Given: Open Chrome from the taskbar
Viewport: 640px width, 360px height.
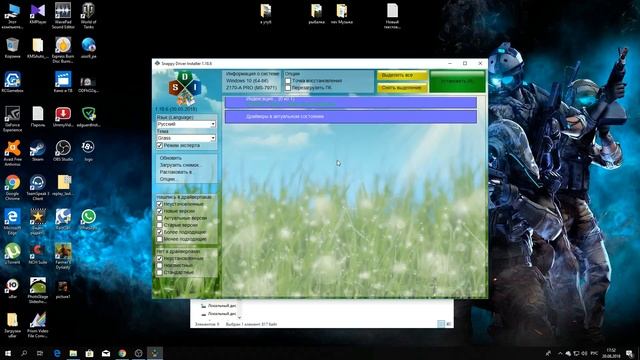Looking at the screenshot, I should 122,353.
